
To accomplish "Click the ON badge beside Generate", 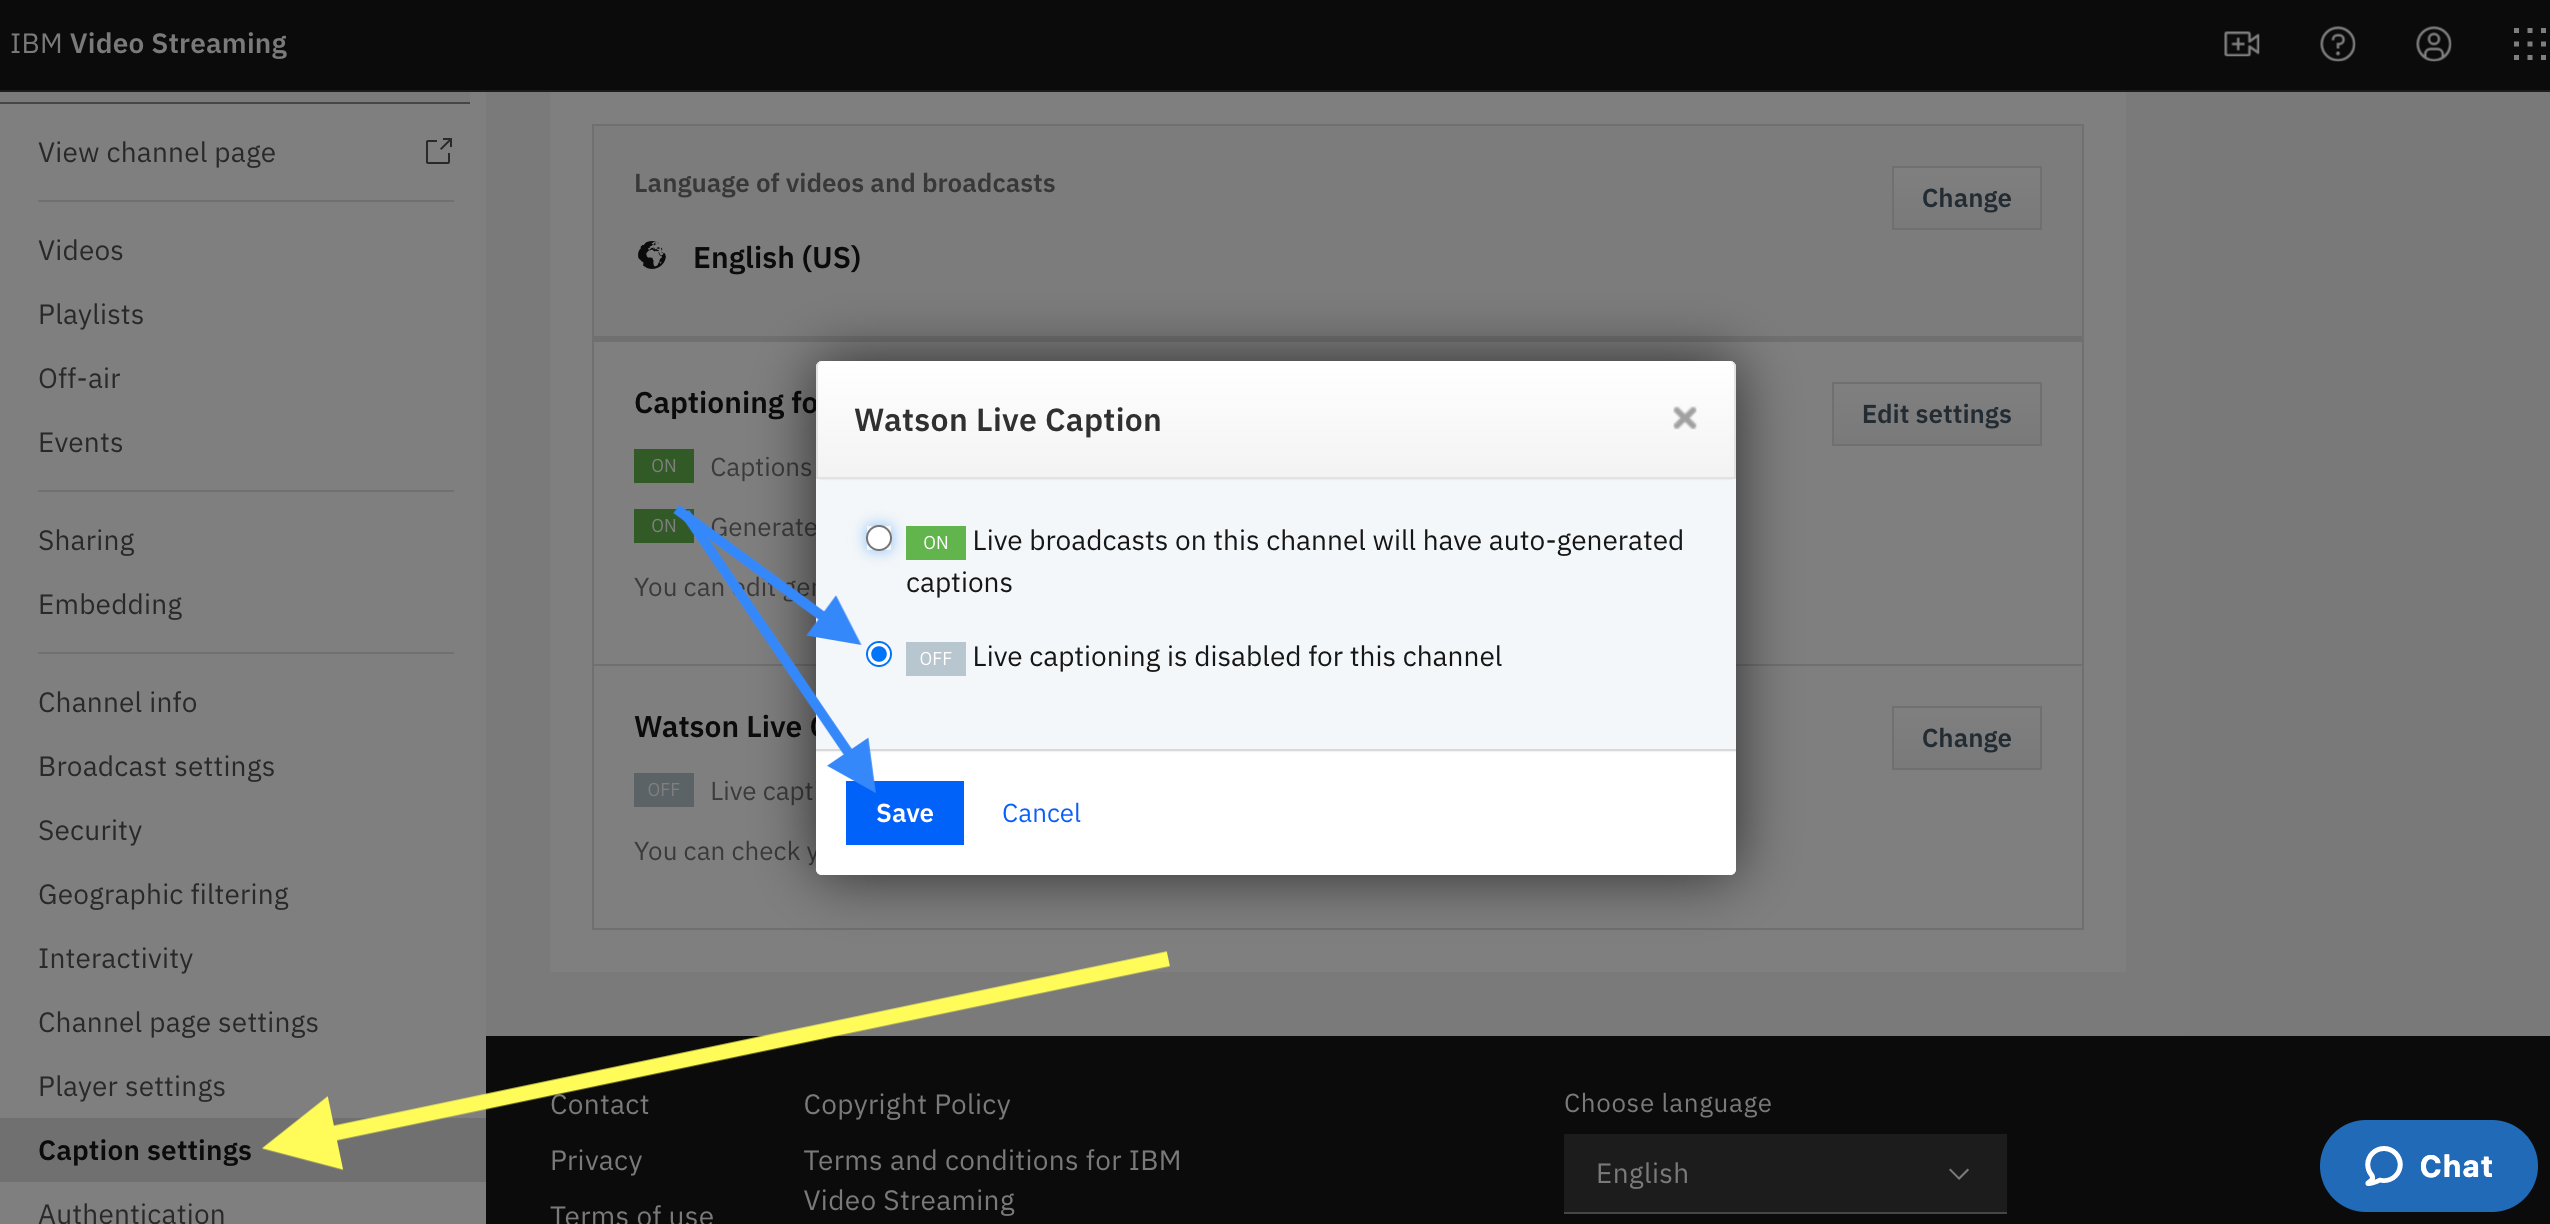I will 663,526.
